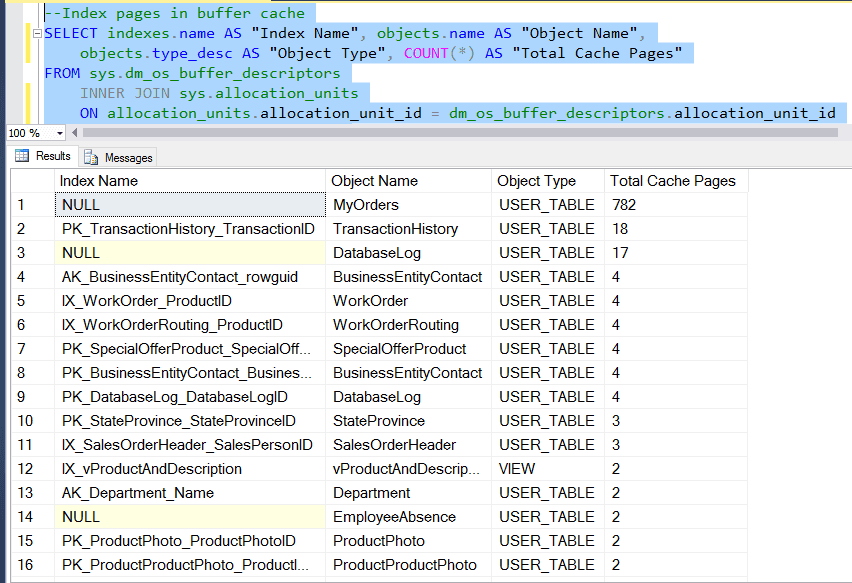Click the Results tab grid icon
Screen dimensions: 852x583
[x=20, y=157]
